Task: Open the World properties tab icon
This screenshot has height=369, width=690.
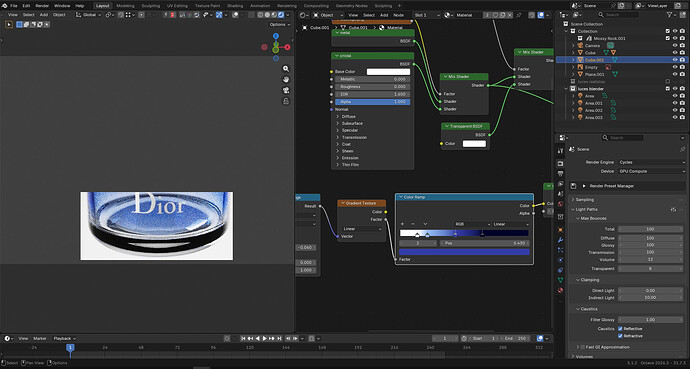Action: point(560,204)
